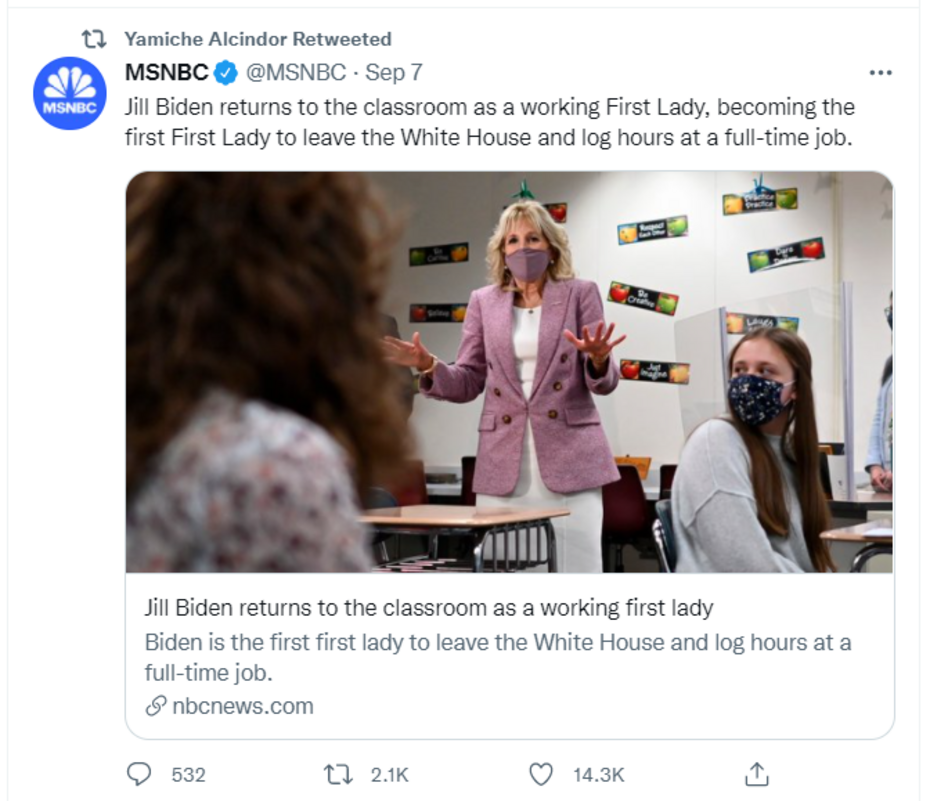This screenshot has height=801, width=930.
Task: Open the Sep 7 timestamp link
Action: [x=394, y=73]
